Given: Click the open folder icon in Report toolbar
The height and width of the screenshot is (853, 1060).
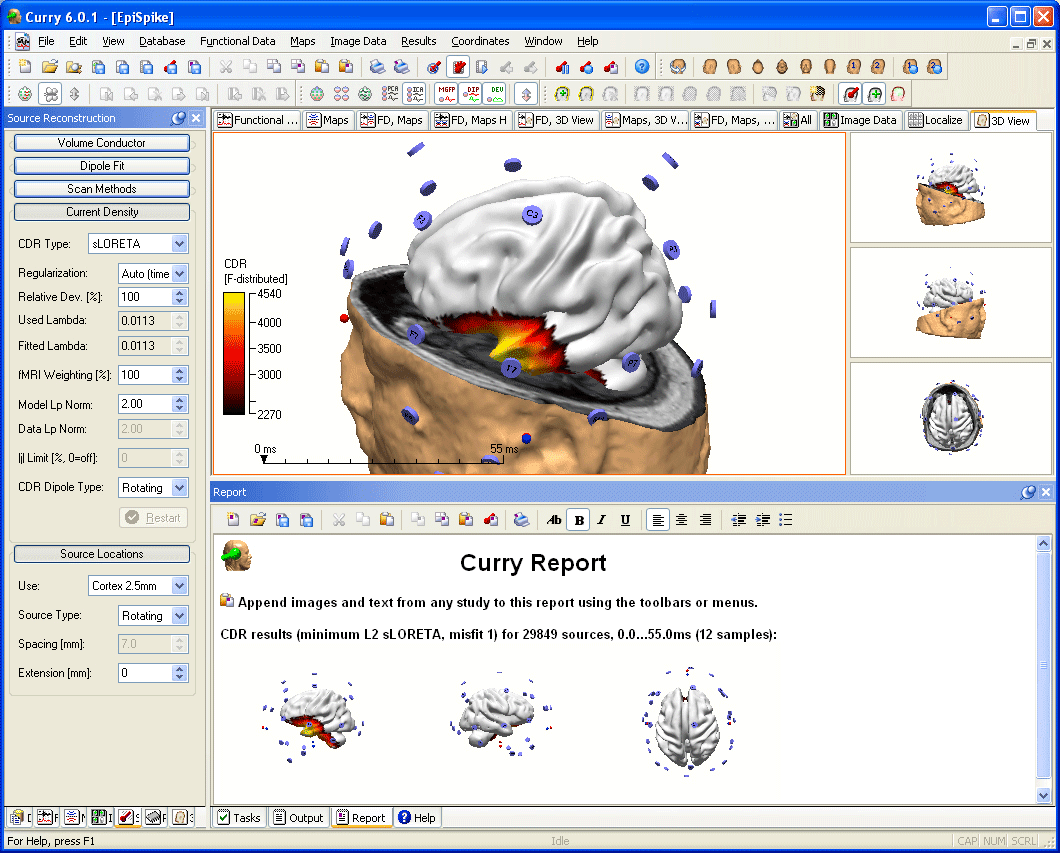Looking at the screenshot, I should pos(257,520).
